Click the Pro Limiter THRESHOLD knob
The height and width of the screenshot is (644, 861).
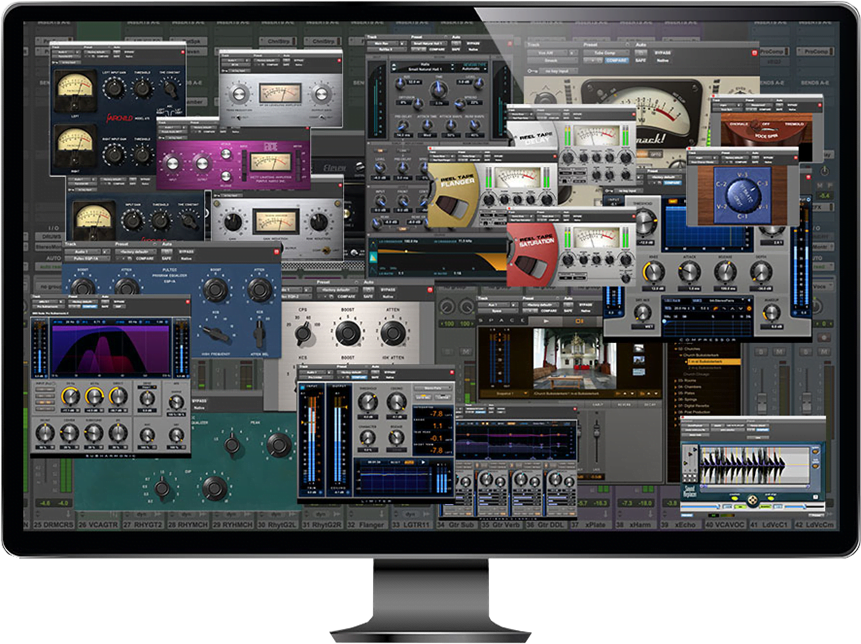367,402
